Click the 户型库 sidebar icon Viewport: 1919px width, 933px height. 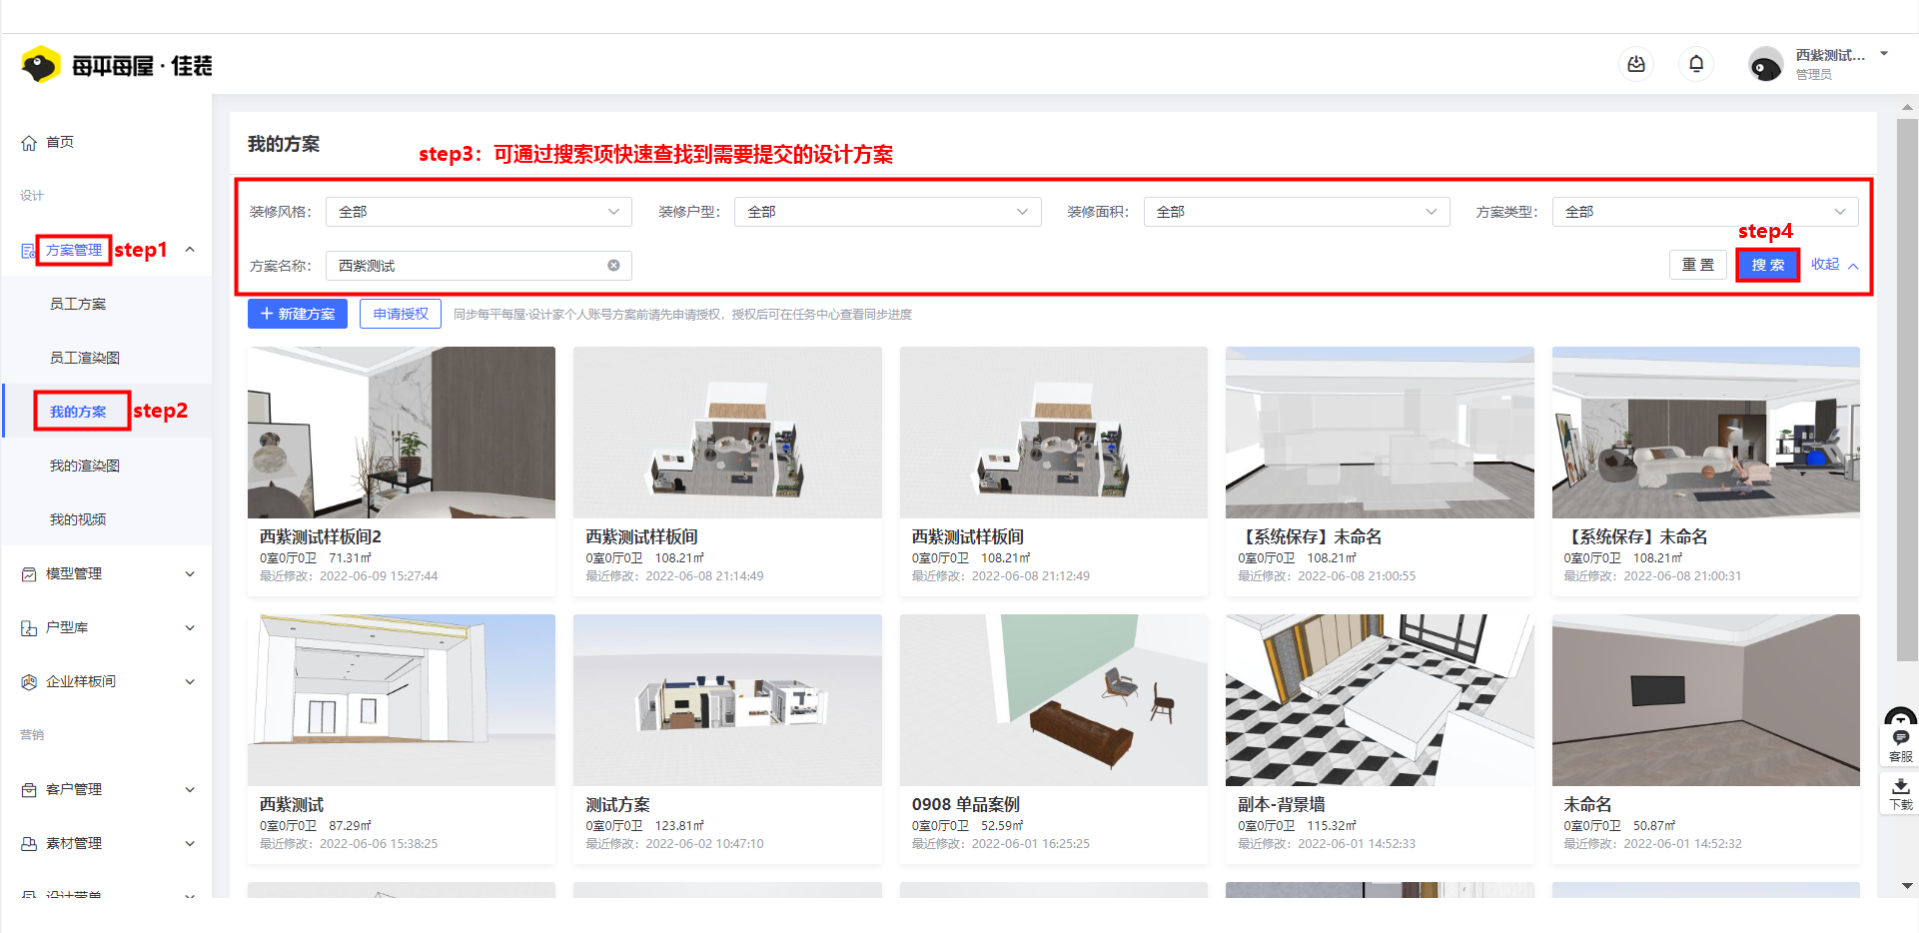[x=29, y=628]
